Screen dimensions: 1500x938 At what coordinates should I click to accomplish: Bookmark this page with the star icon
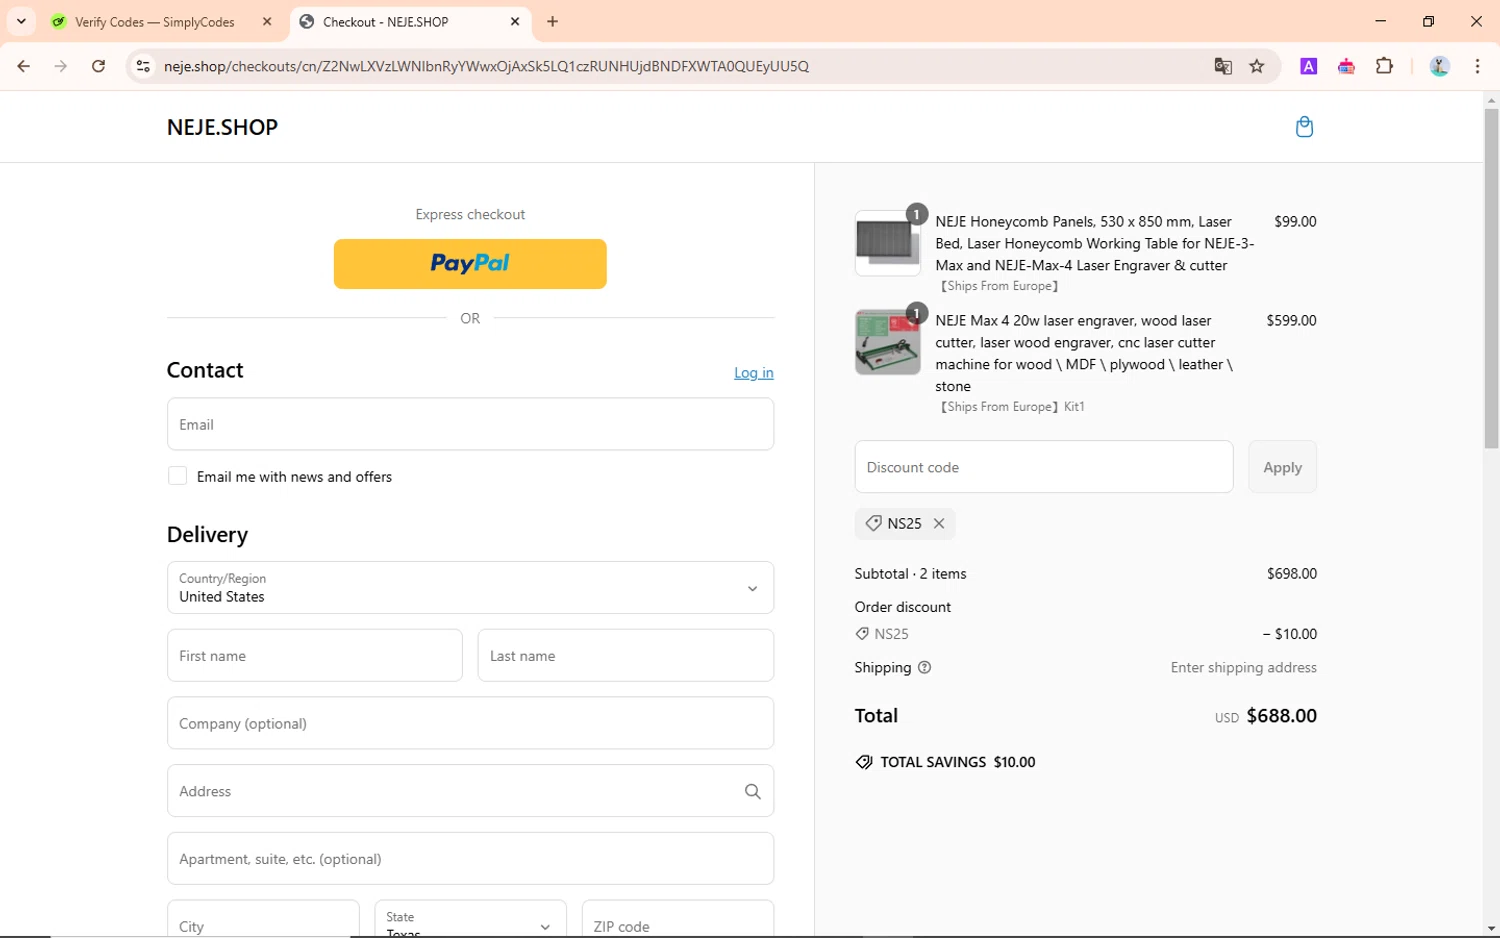coord(1257,66)
